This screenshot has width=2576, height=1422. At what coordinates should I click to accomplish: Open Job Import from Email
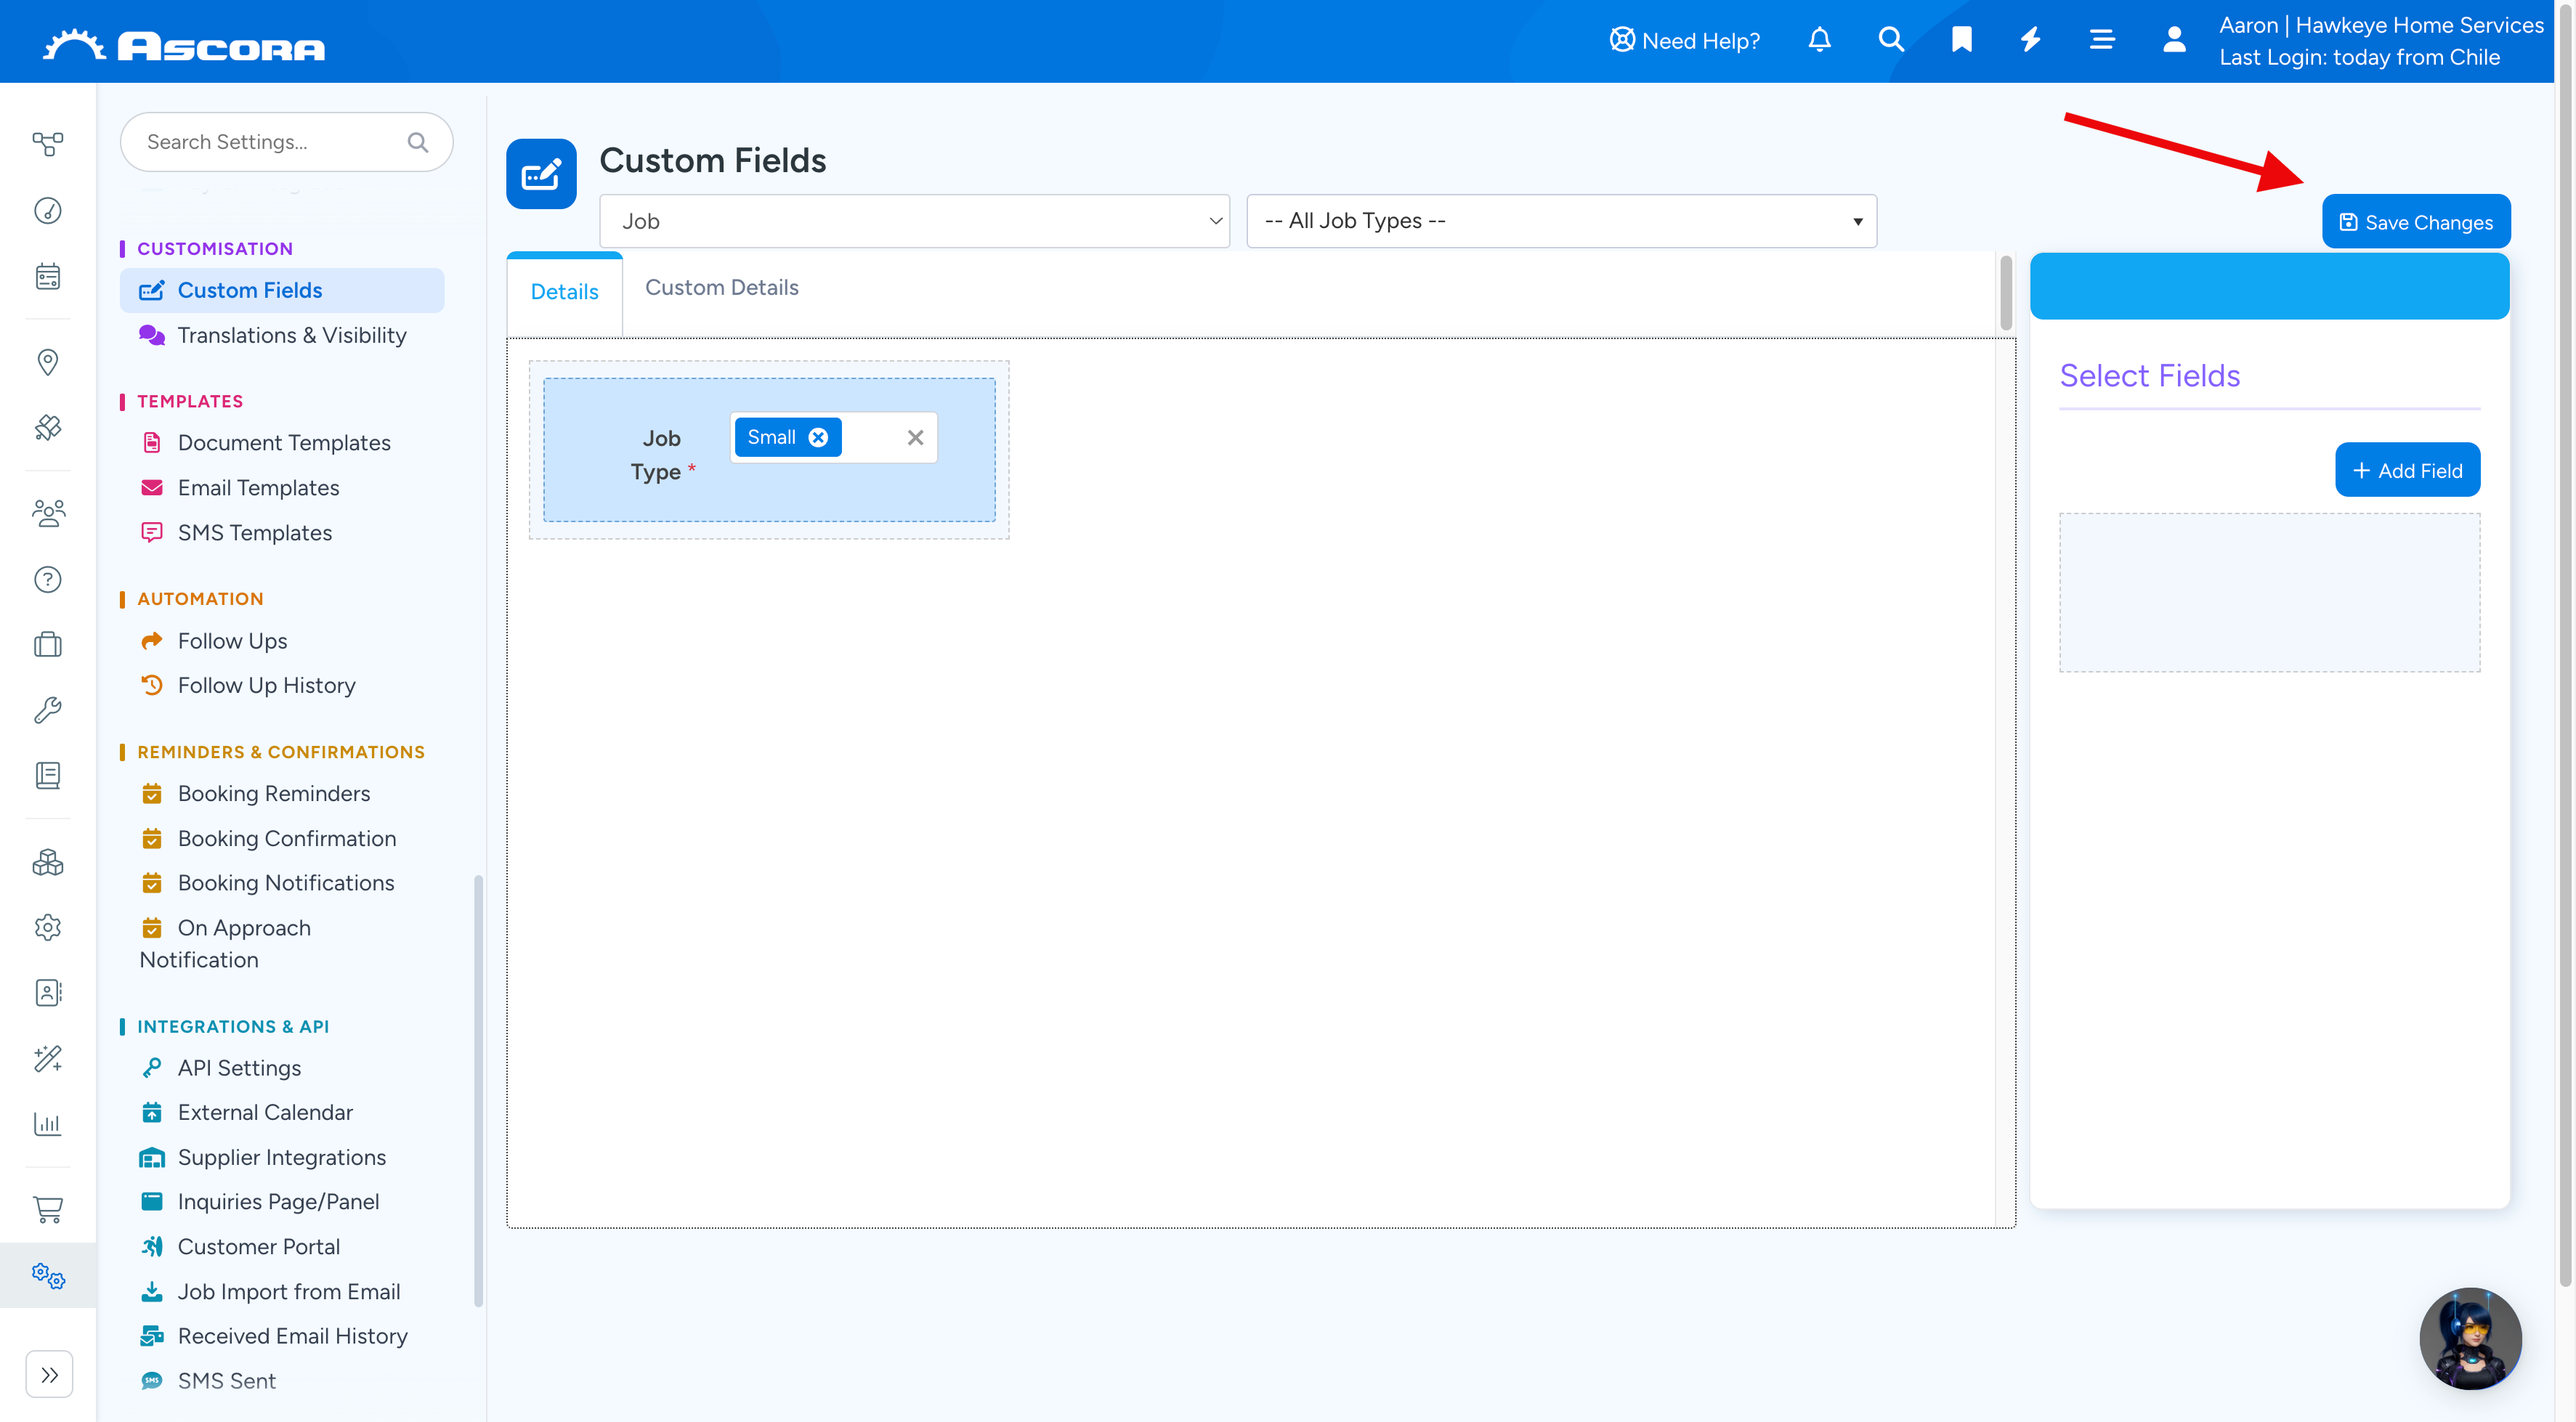coord(270,1292)
